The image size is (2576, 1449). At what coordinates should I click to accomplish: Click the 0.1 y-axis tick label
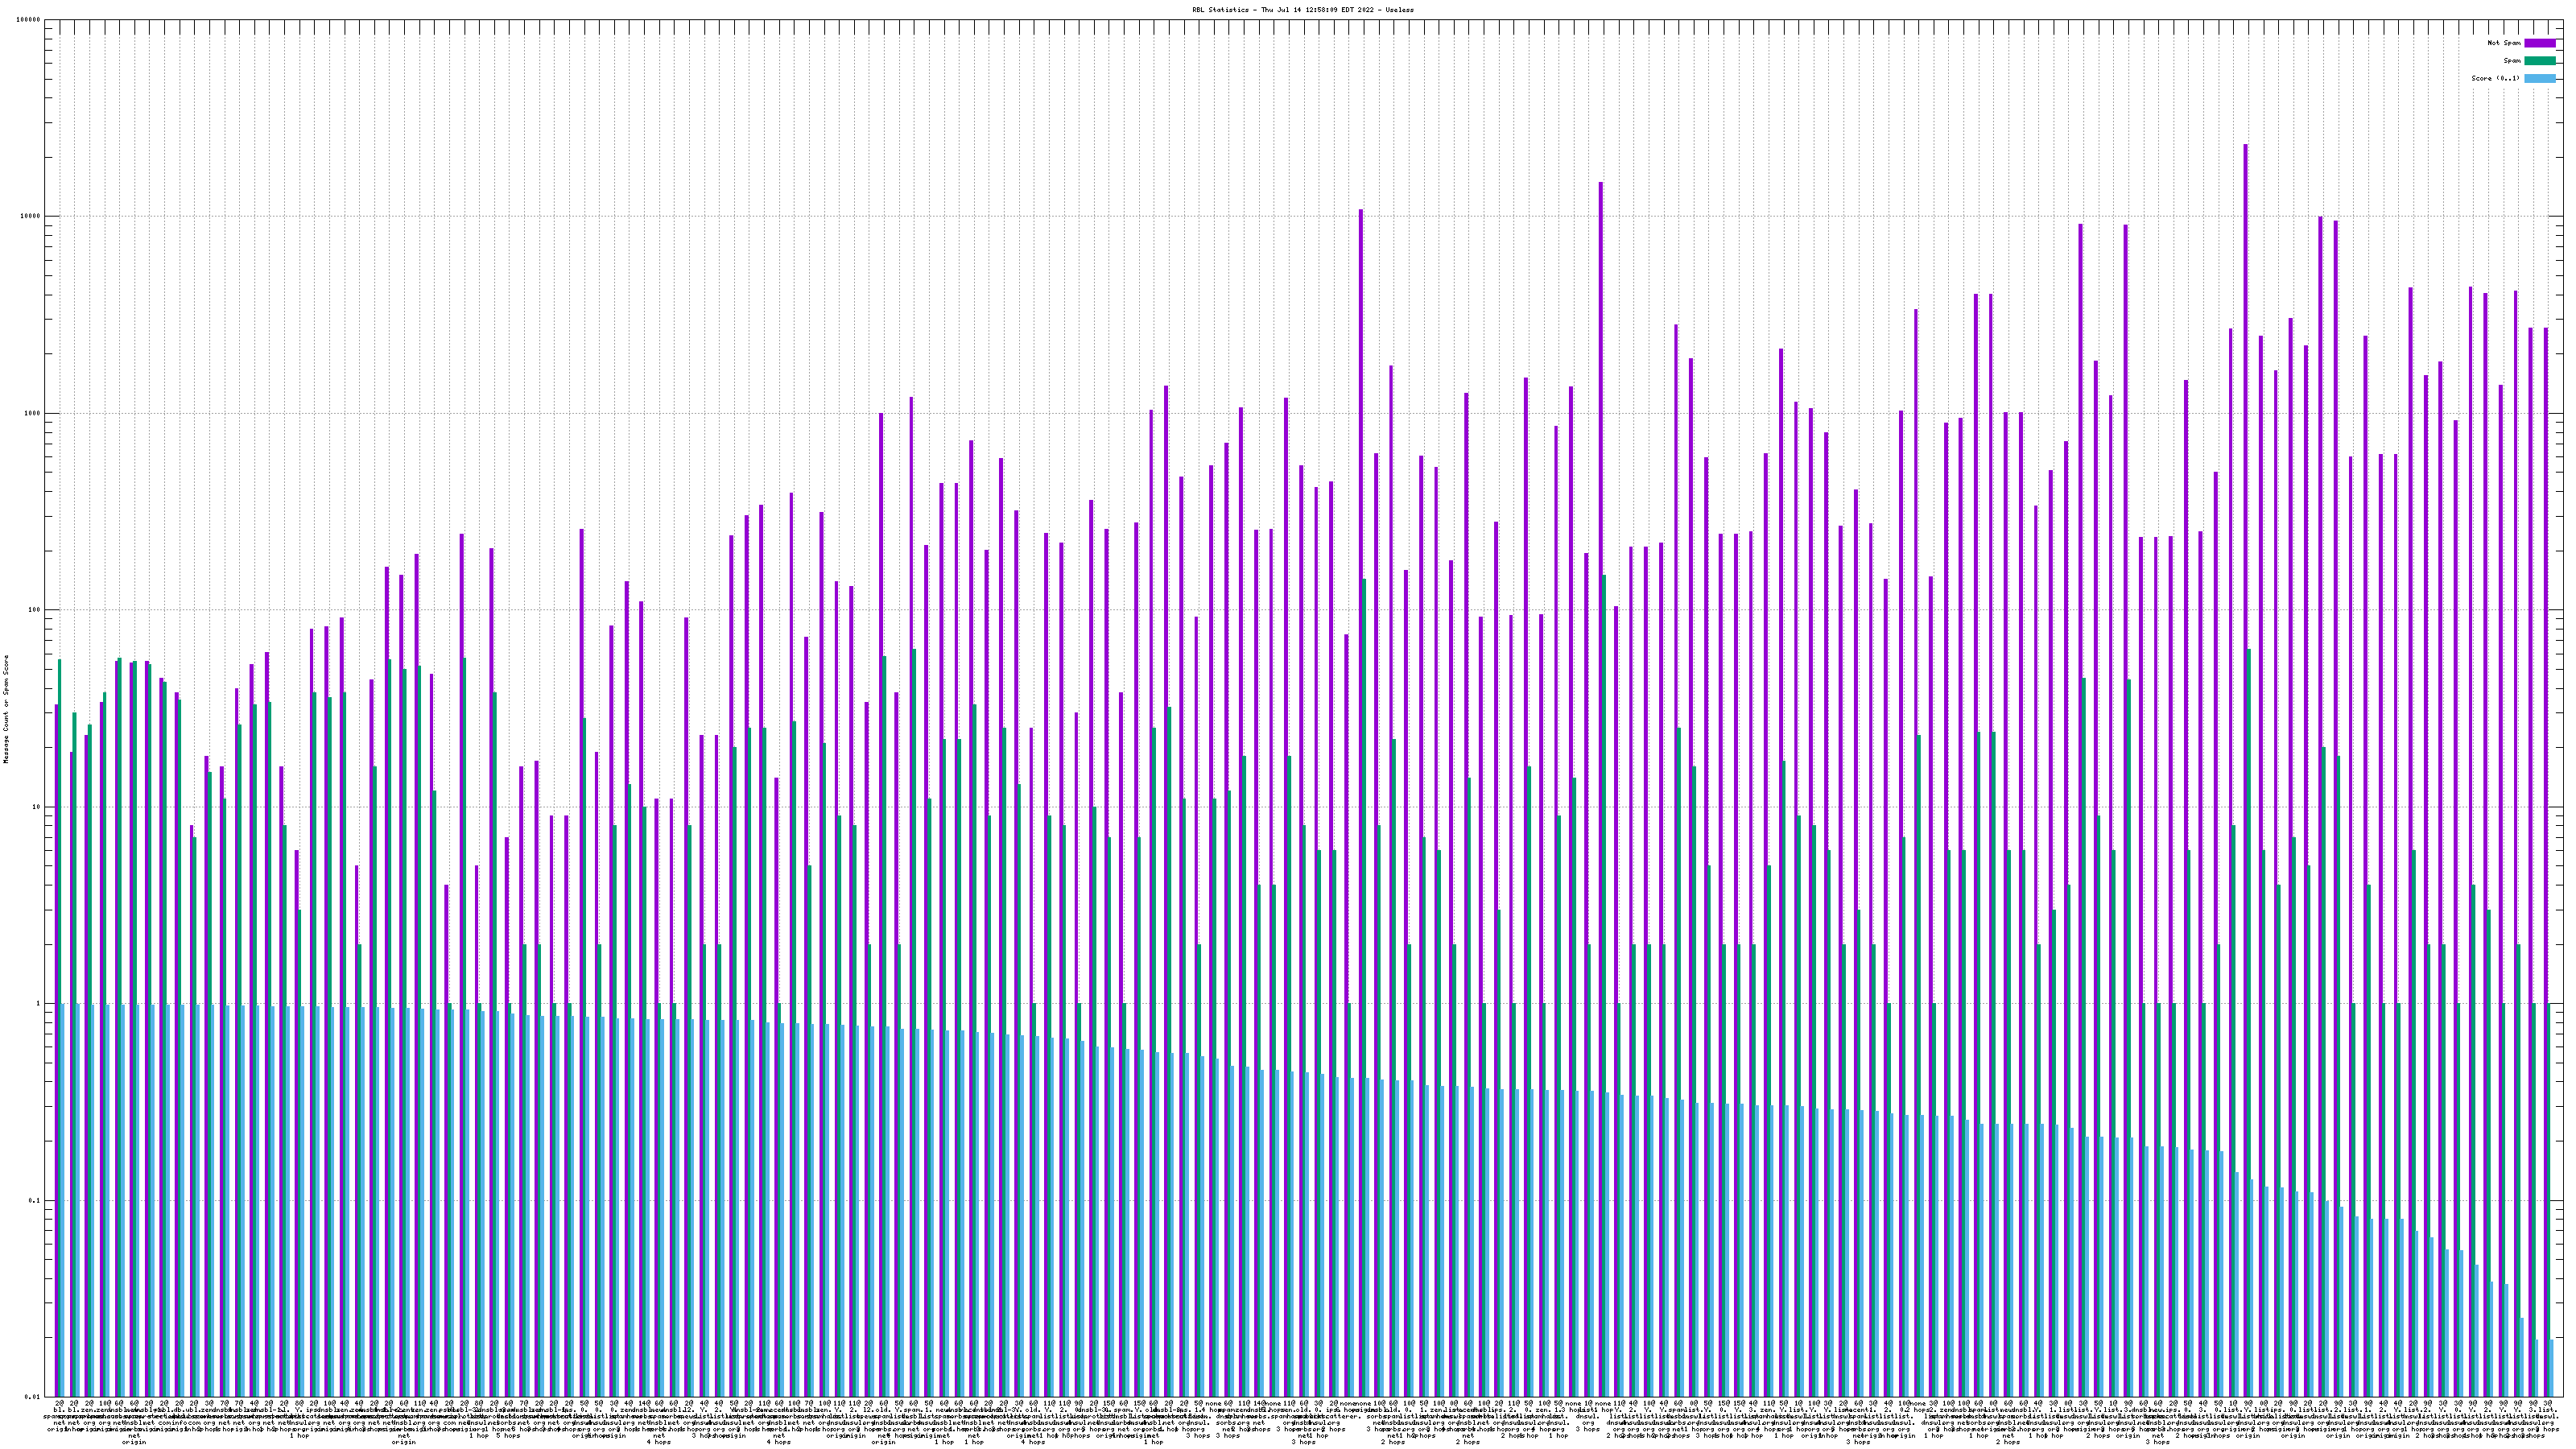[35, 1200]
